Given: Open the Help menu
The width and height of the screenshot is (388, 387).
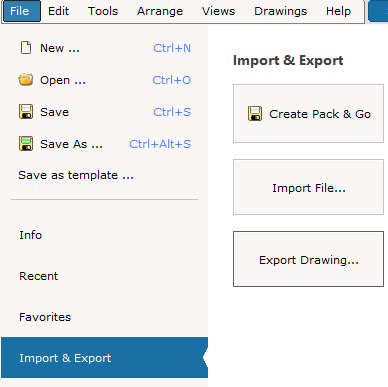Looking at the screenshot, I should pyautogui.click(x=338, y=11).
